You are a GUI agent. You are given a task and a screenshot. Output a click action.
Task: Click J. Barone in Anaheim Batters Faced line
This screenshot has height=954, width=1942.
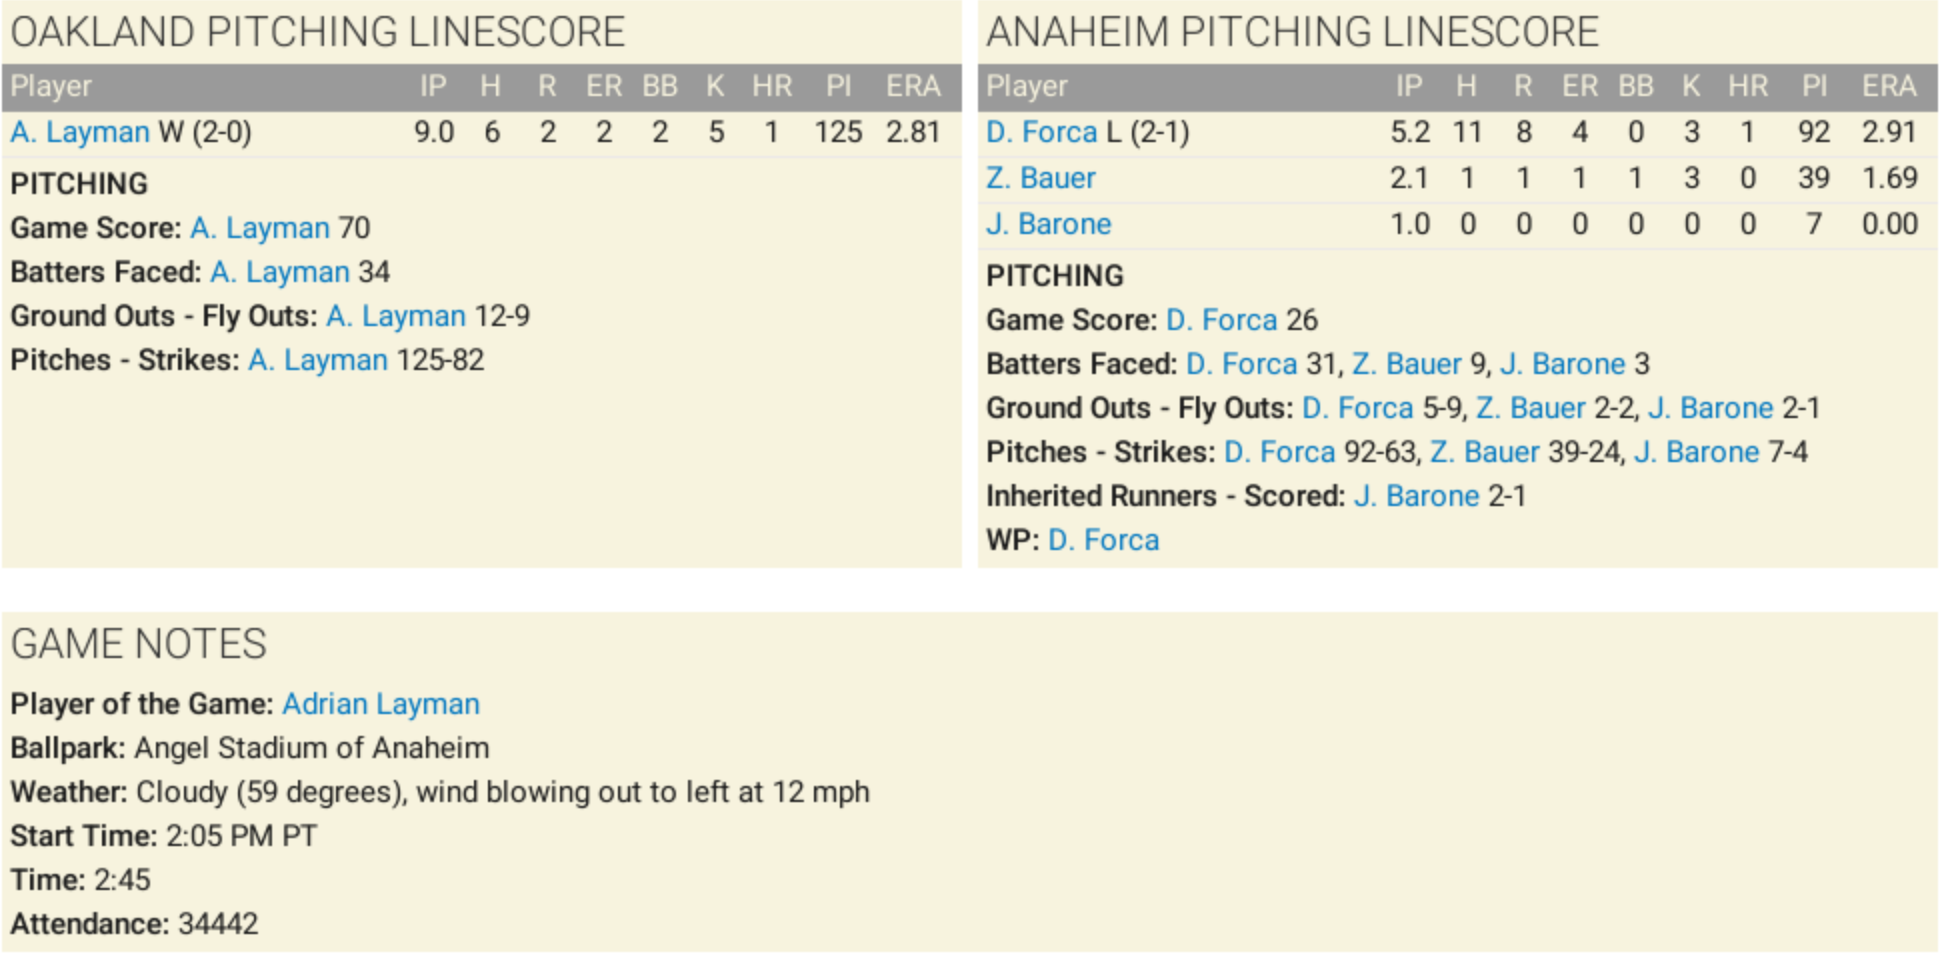click(1563, 364)
